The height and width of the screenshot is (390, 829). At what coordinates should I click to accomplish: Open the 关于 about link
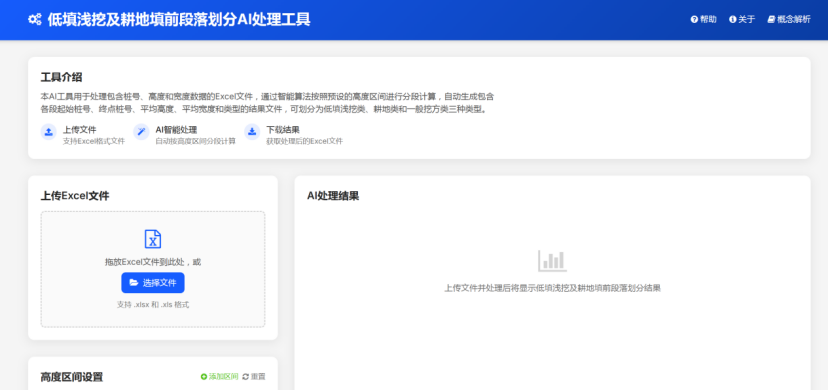coord(742,20)
